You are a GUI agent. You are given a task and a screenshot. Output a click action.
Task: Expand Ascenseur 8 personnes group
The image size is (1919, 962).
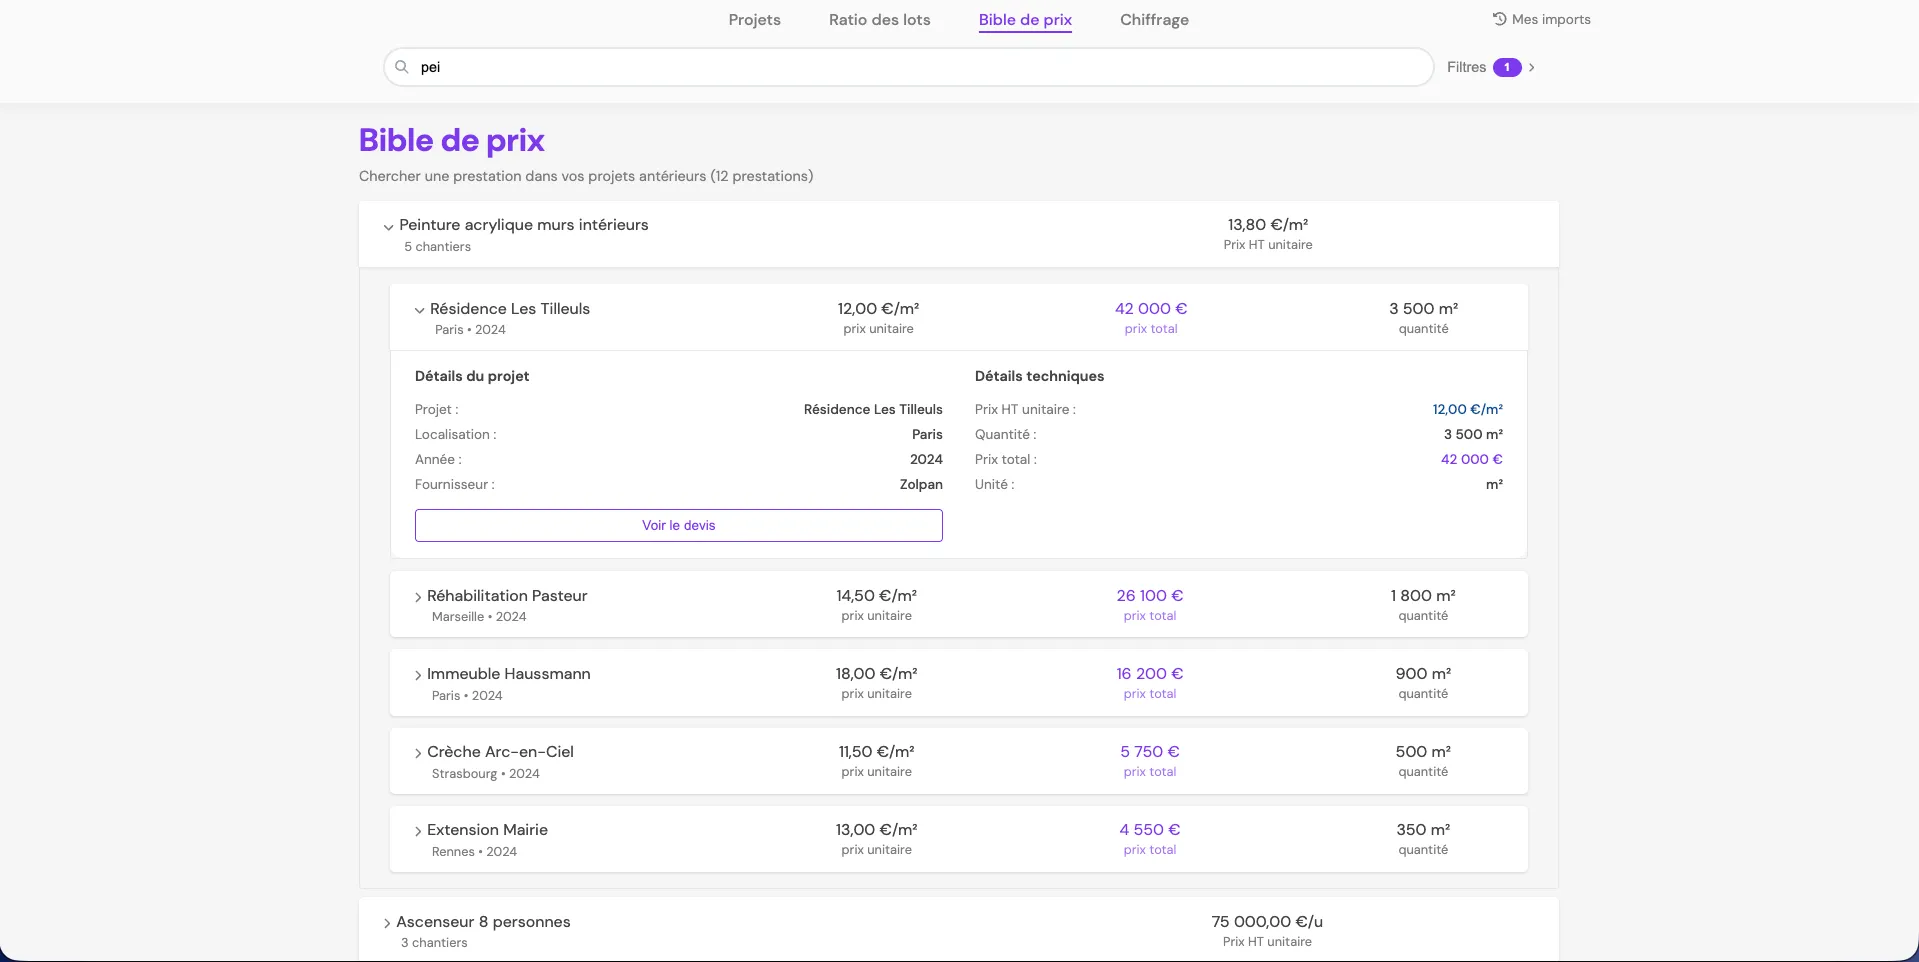(387, 923)
